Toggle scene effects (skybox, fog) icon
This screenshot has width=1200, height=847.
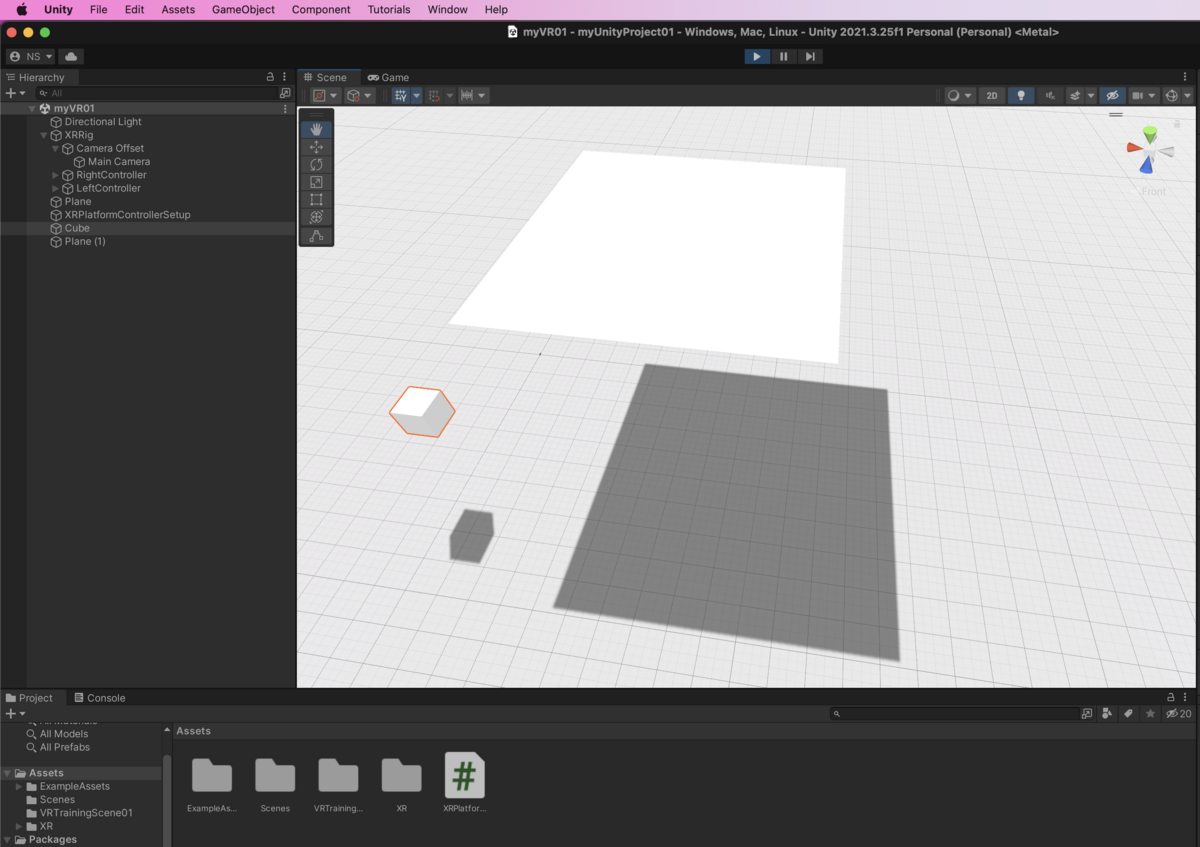1075,96
